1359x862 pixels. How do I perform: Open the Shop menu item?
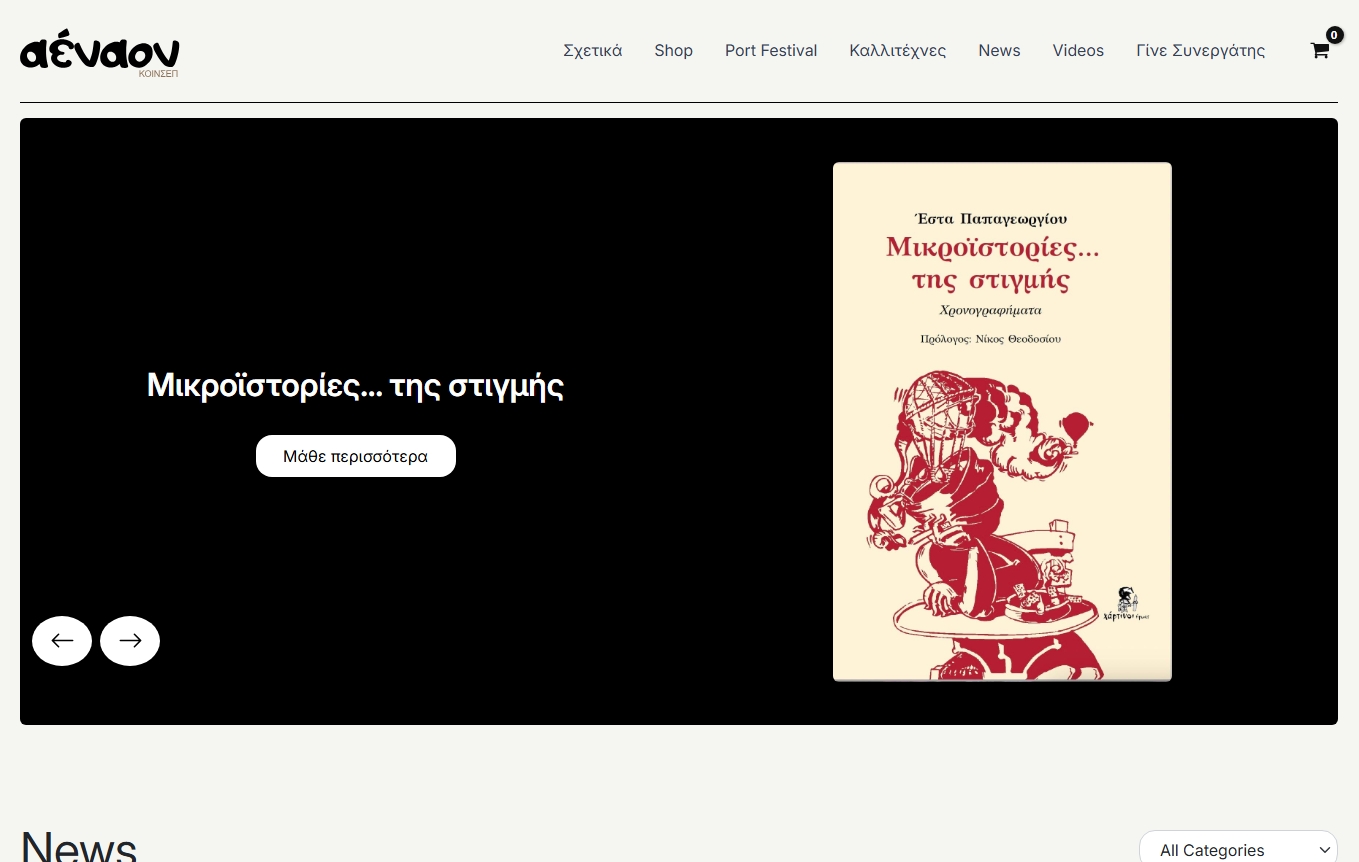(x=674, y=50)
